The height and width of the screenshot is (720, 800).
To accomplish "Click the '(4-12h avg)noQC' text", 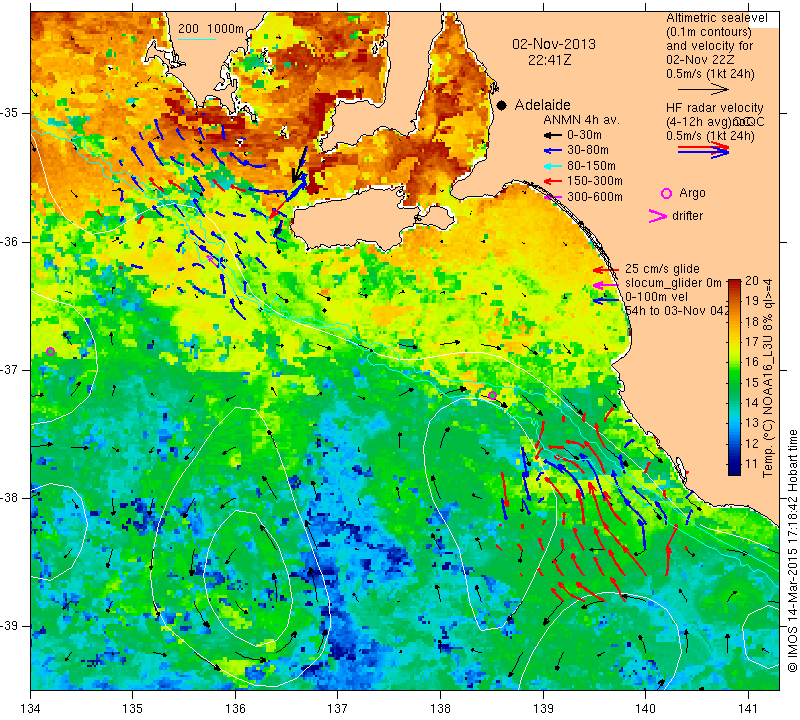I will pos(715,122).
